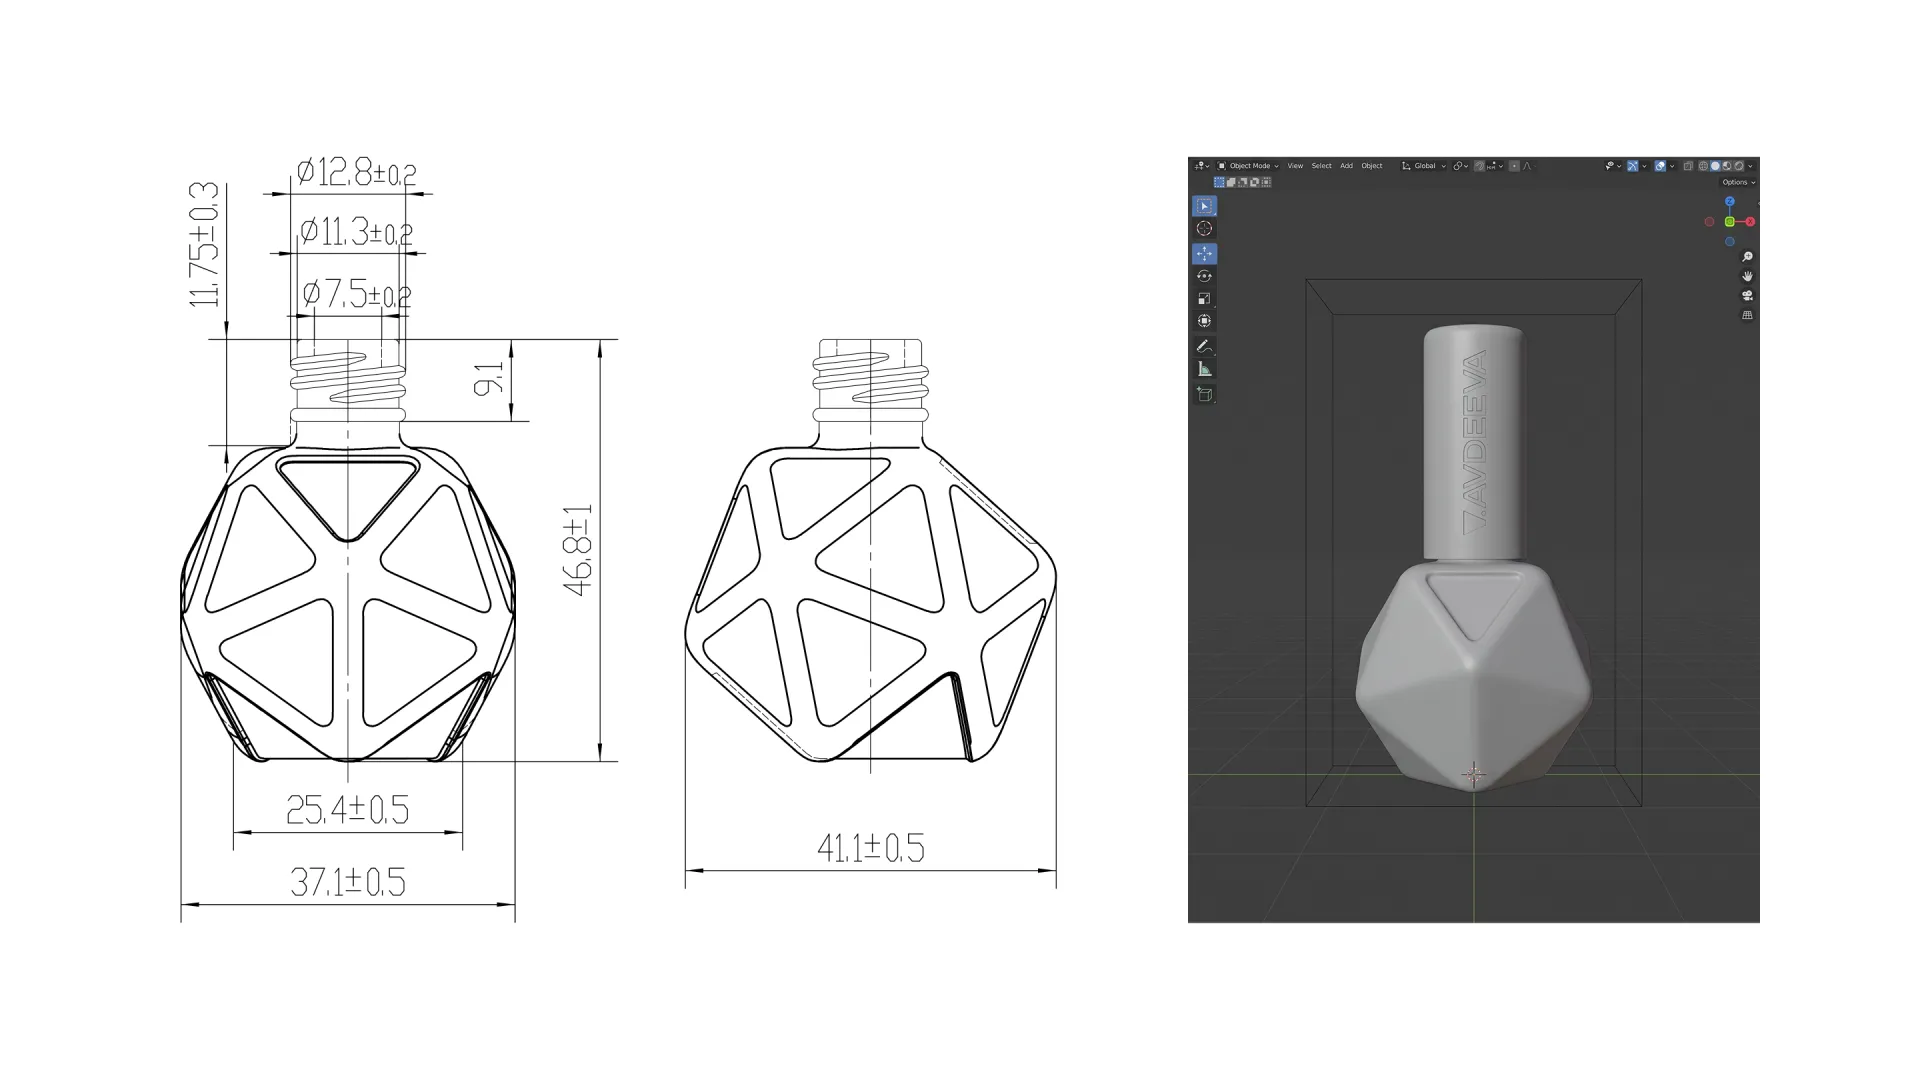Viewport: 1920px width, 1080px height.
Task: Choose the Scale tool
Action: pyautogui.click(x=1204, y=299)
